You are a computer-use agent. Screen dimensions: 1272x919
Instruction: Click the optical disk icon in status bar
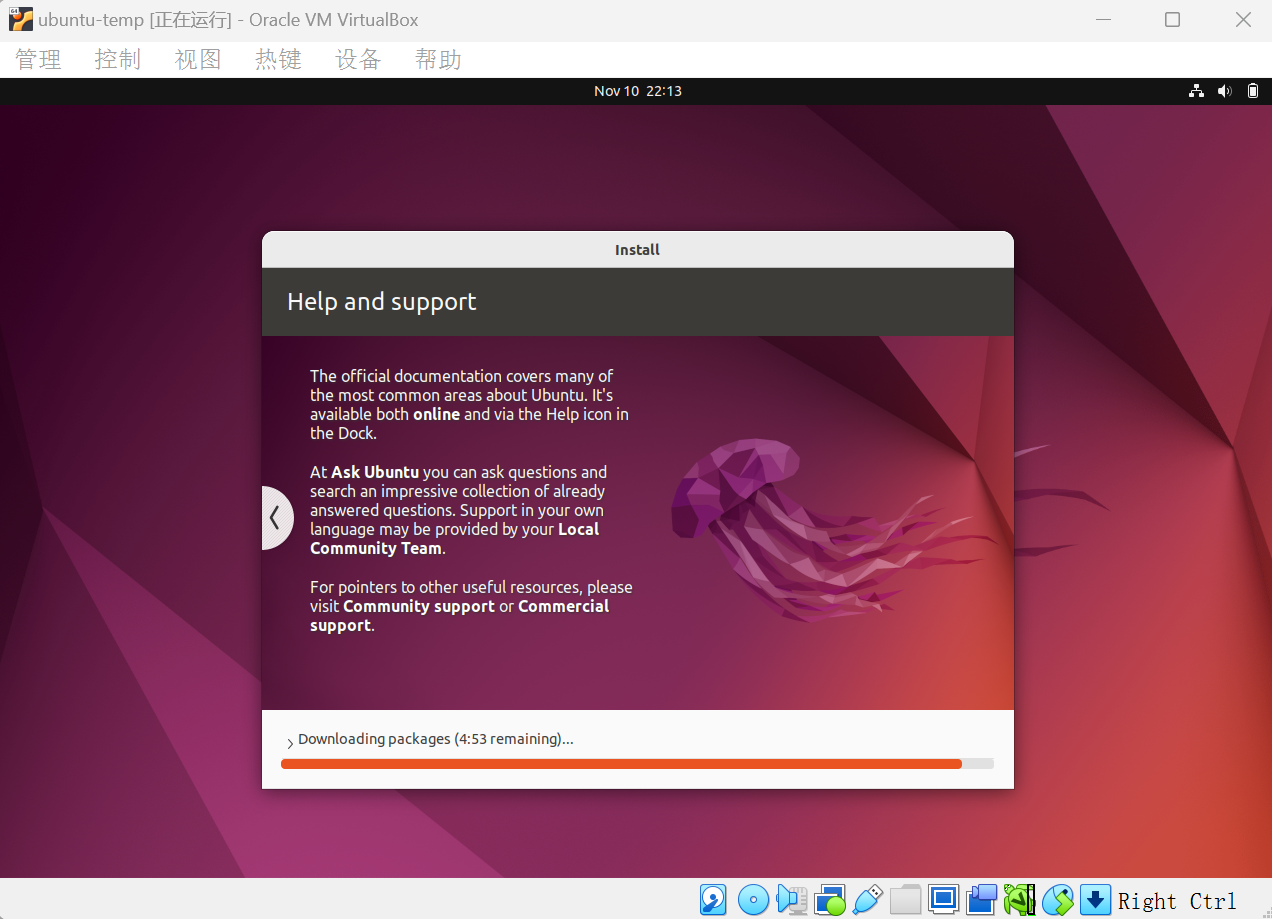tap(753, 899)
